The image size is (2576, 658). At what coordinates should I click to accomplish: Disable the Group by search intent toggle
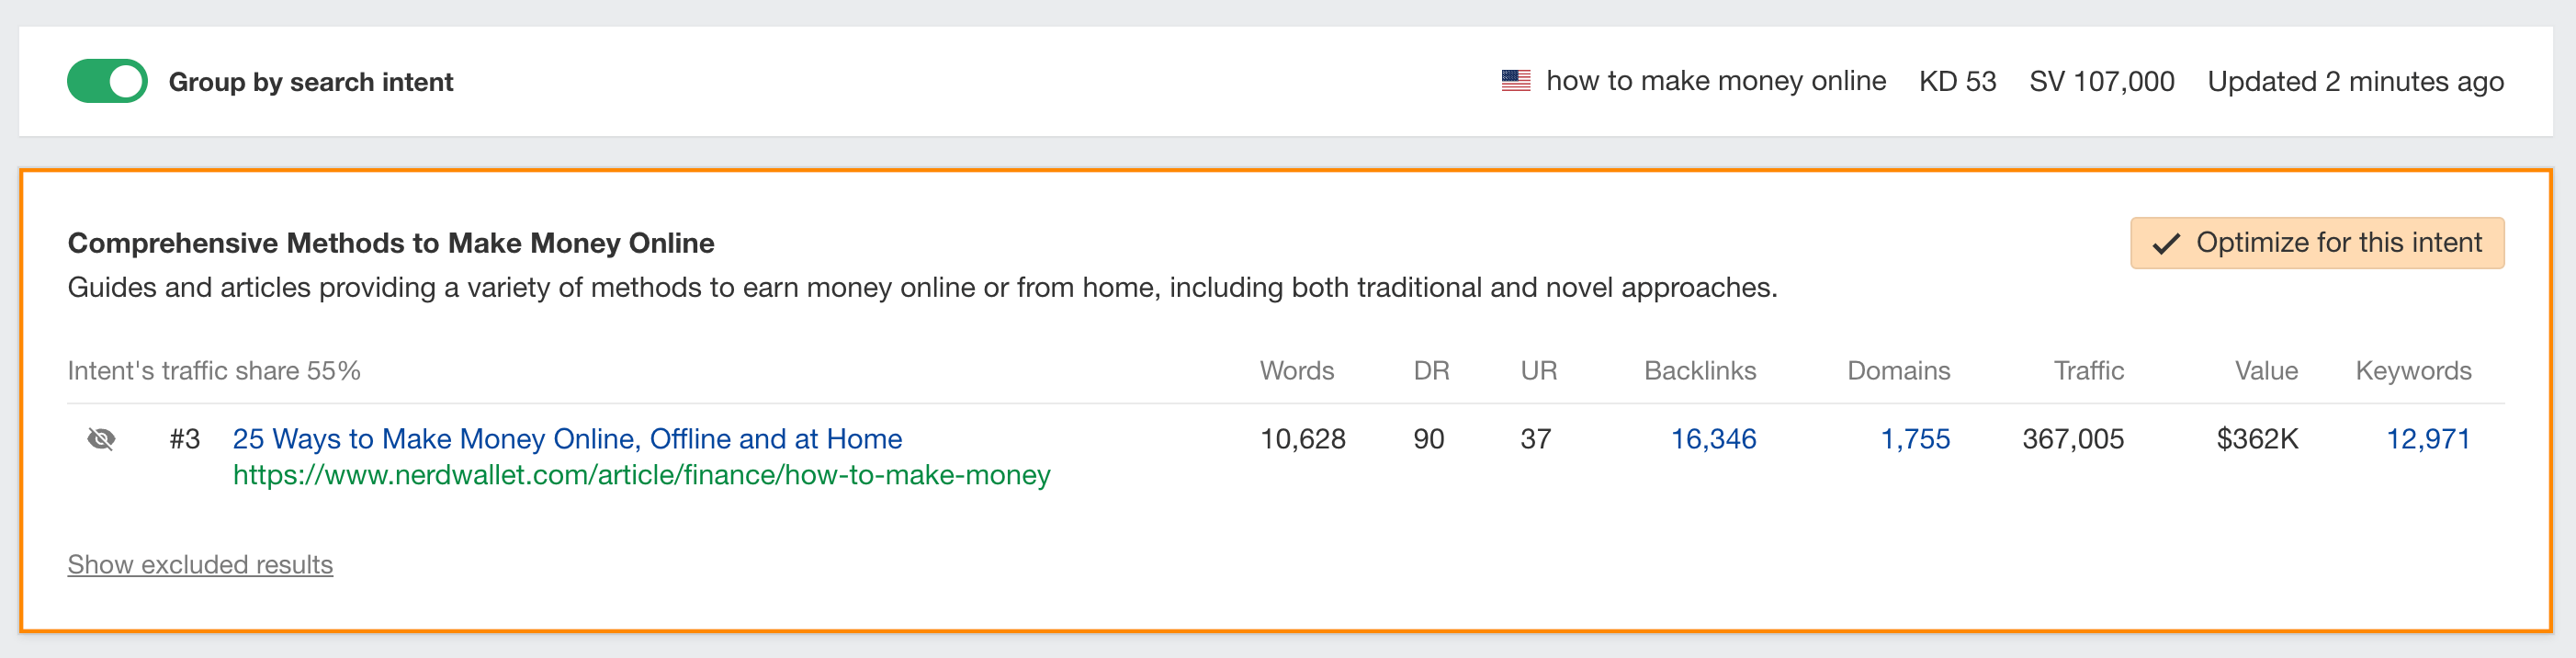click(x=107, y=81)
